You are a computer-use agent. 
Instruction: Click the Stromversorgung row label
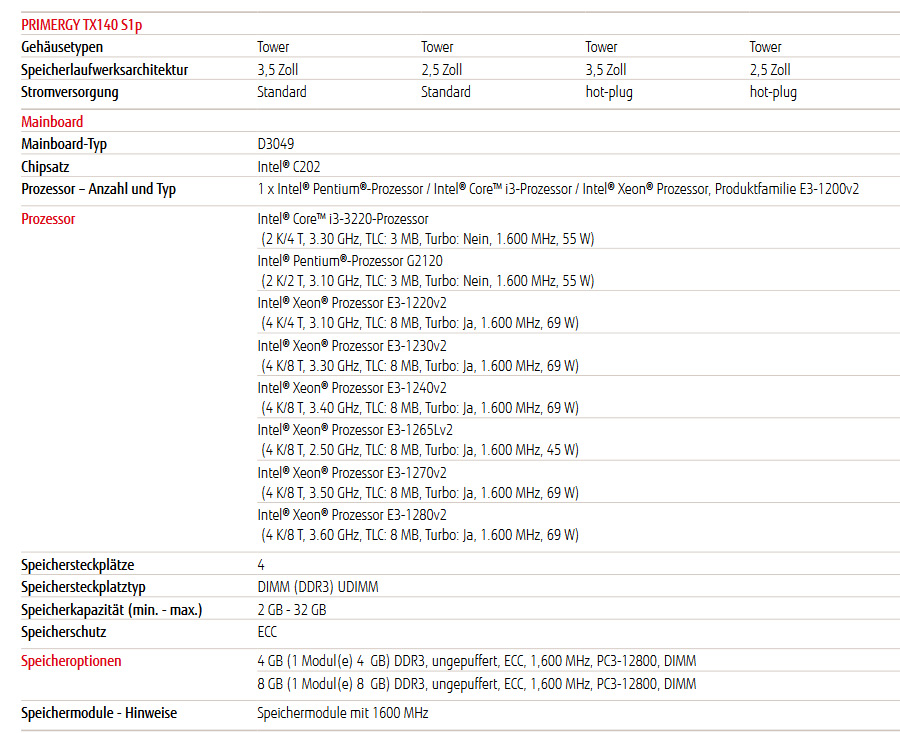[x=70, y=92]
